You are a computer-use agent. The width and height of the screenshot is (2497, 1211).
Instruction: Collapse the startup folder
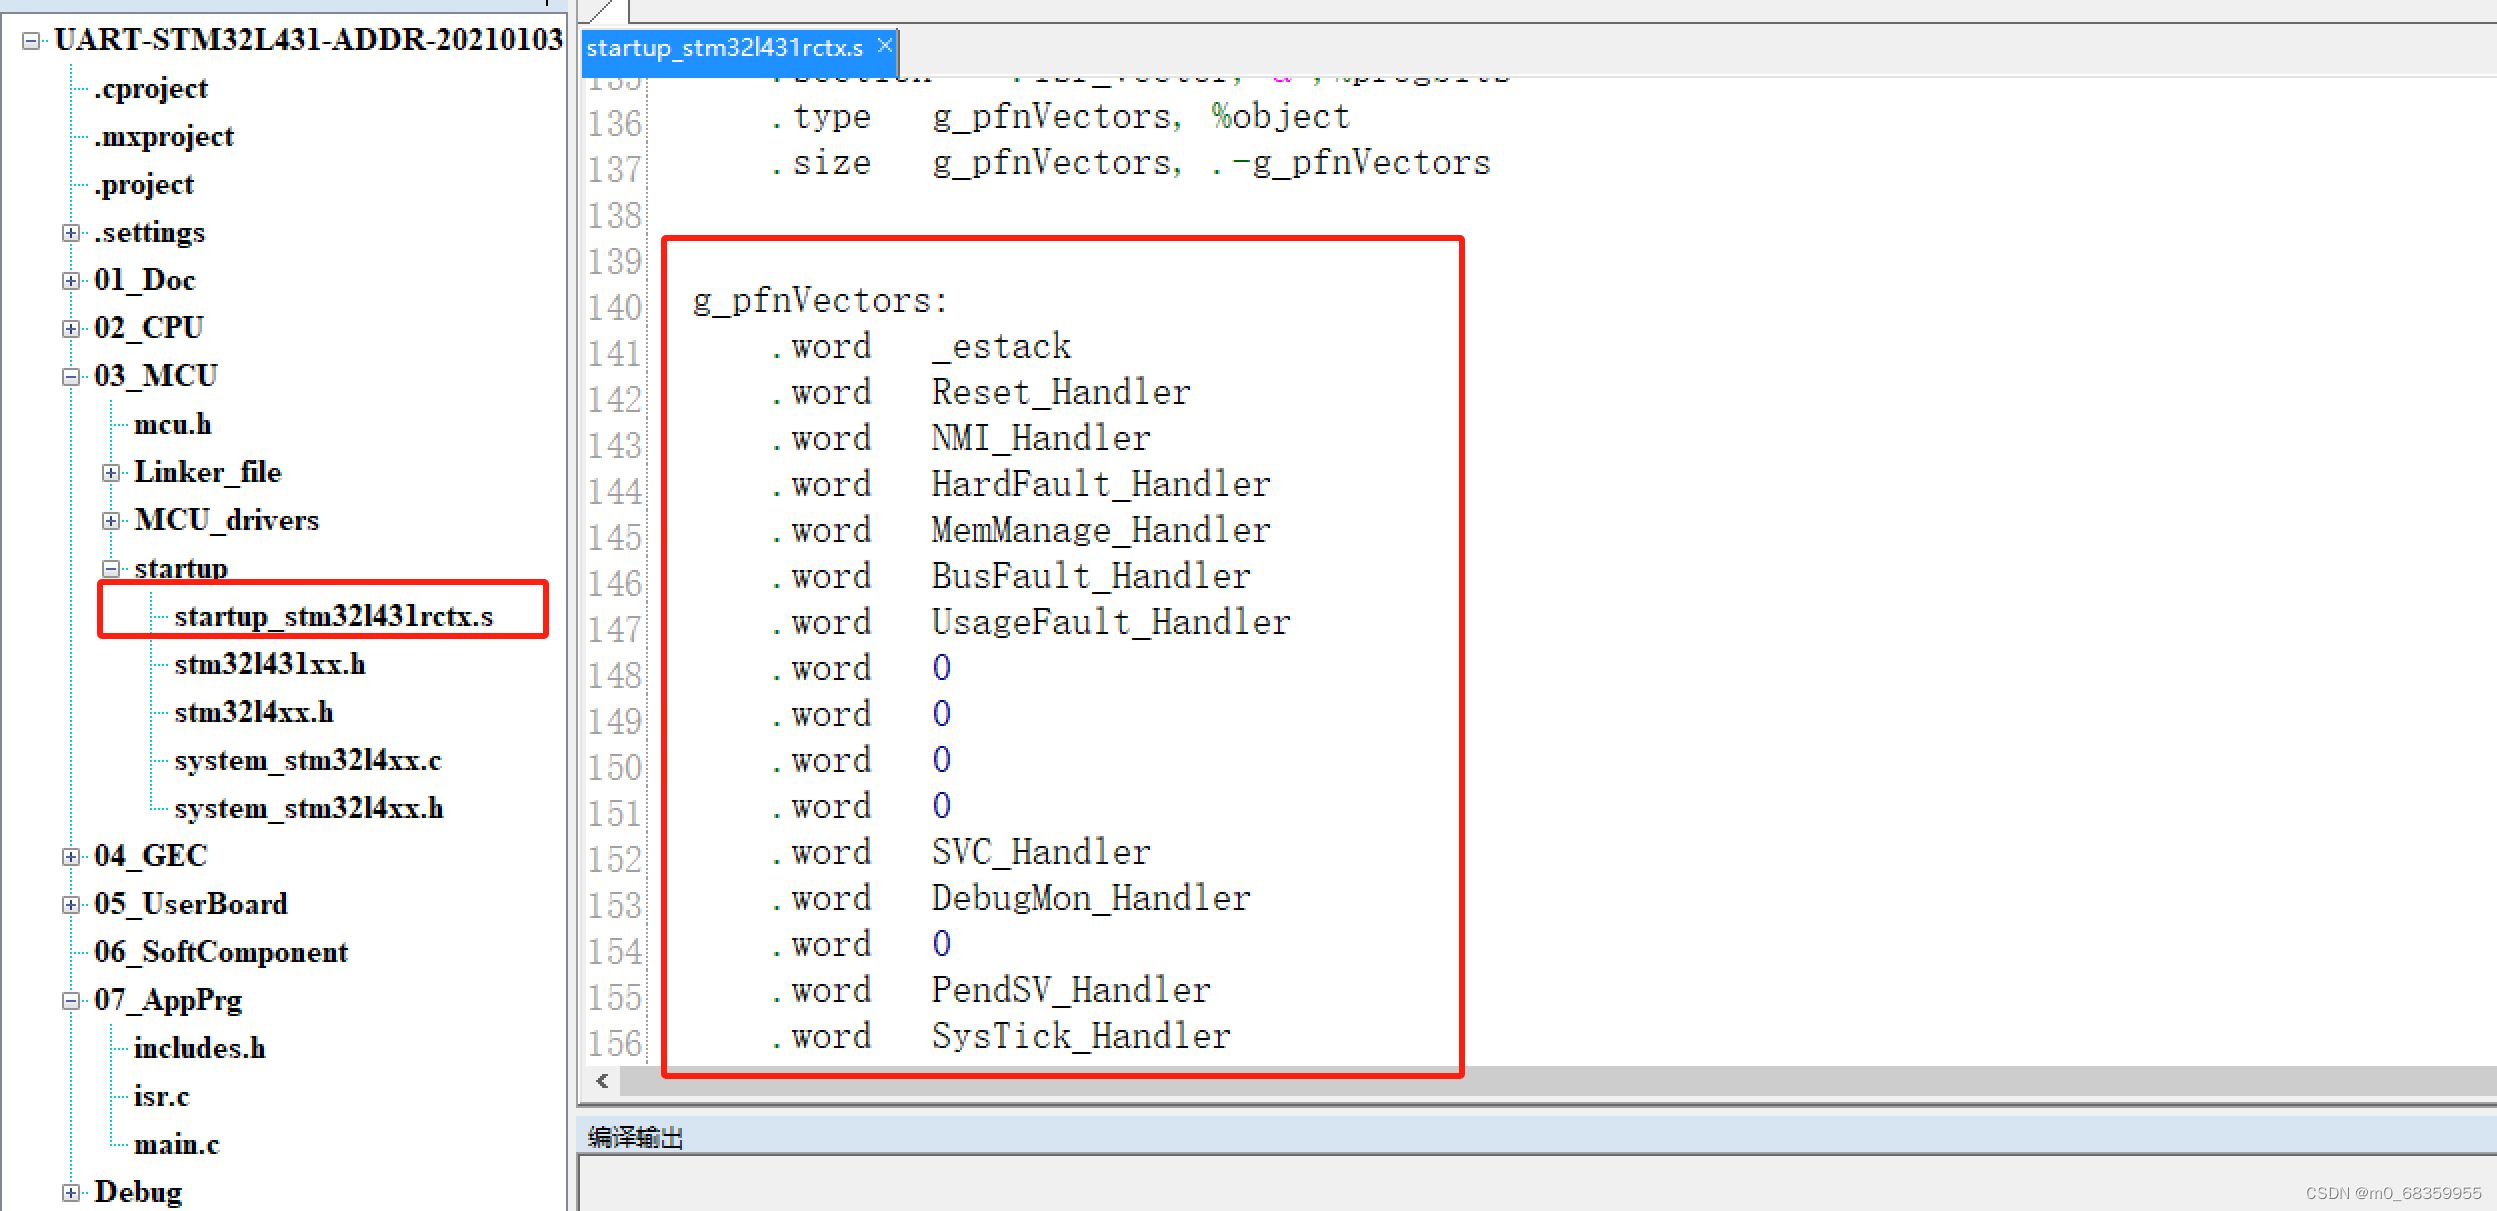point(111,569)
